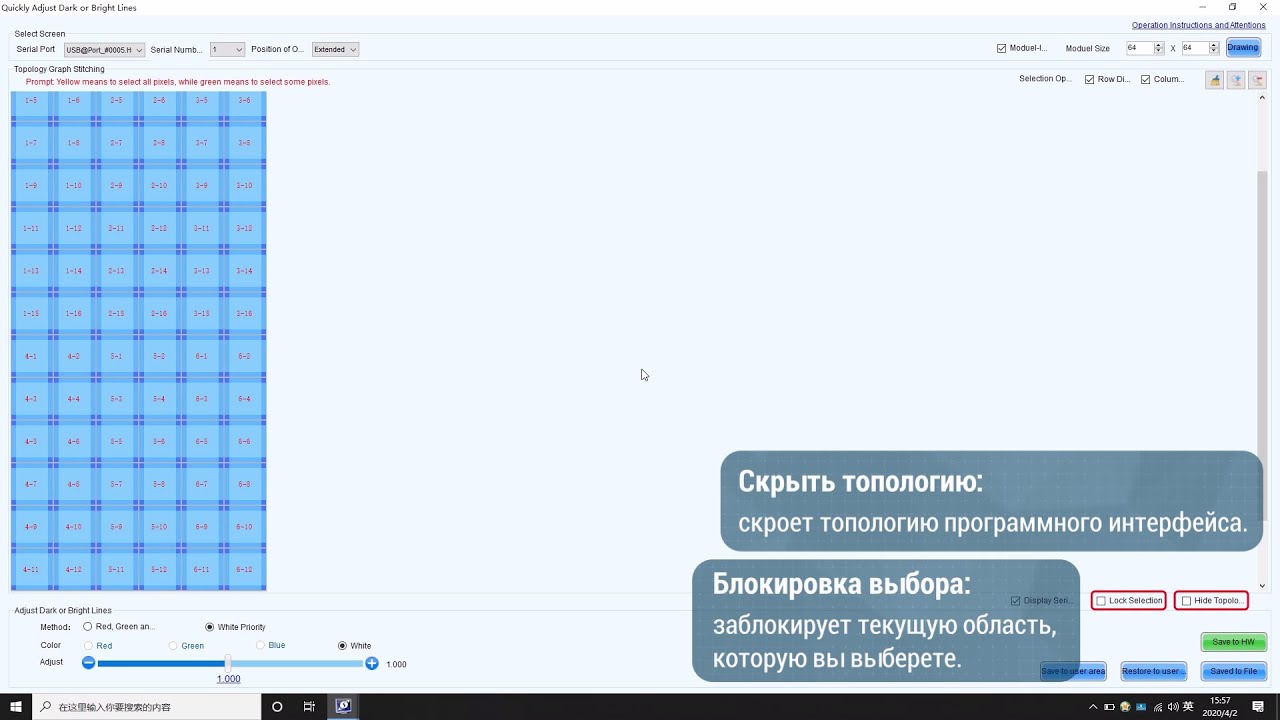This screenshot has width=1280, height=720.
Task: Select topology module 2-12
Action: coord(159,228)
